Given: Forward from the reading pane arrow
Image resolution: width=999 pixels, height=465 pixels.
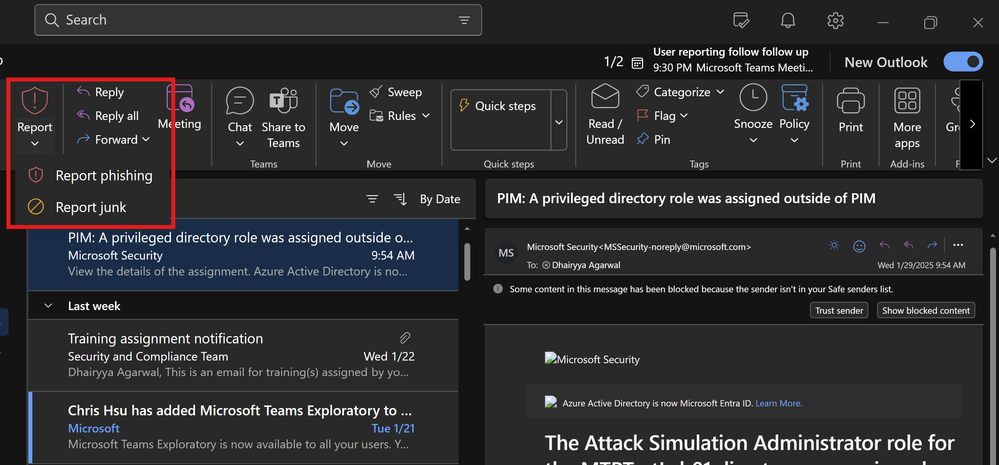Looking at the screenshot, I should (x=932, y=245).
